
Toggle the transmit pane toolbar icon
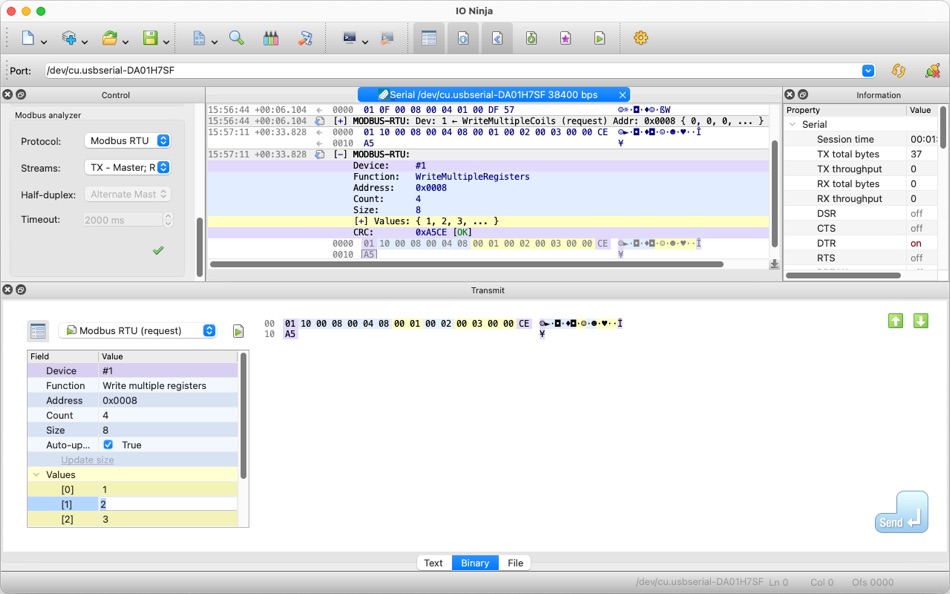coord(497,38)
